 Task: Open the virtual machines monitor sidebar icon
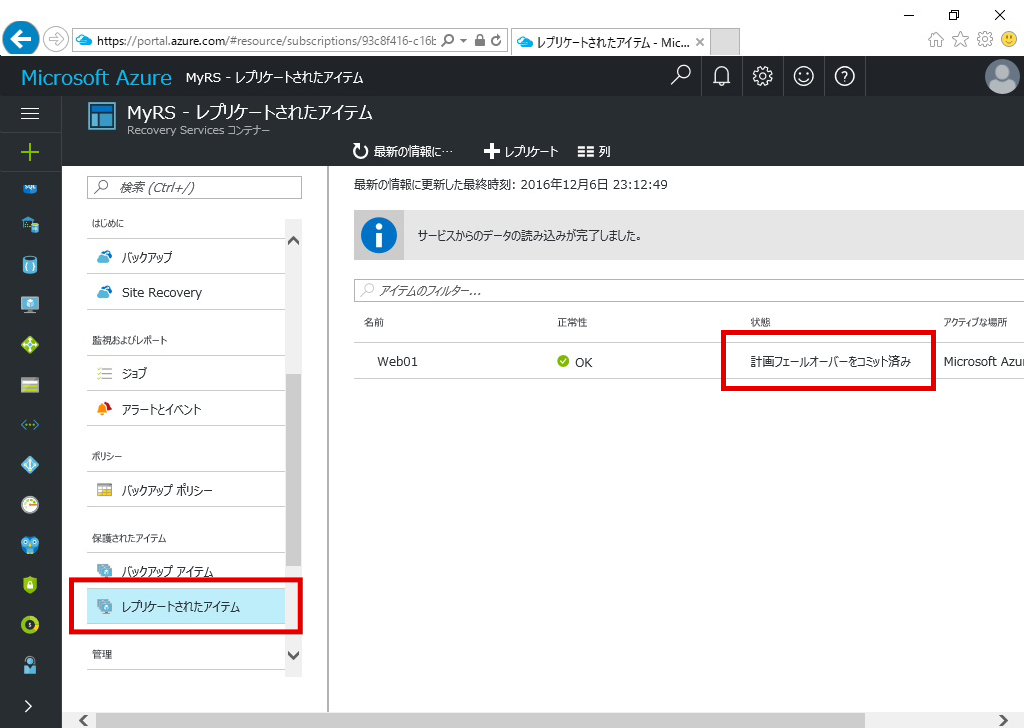[30, 304]
